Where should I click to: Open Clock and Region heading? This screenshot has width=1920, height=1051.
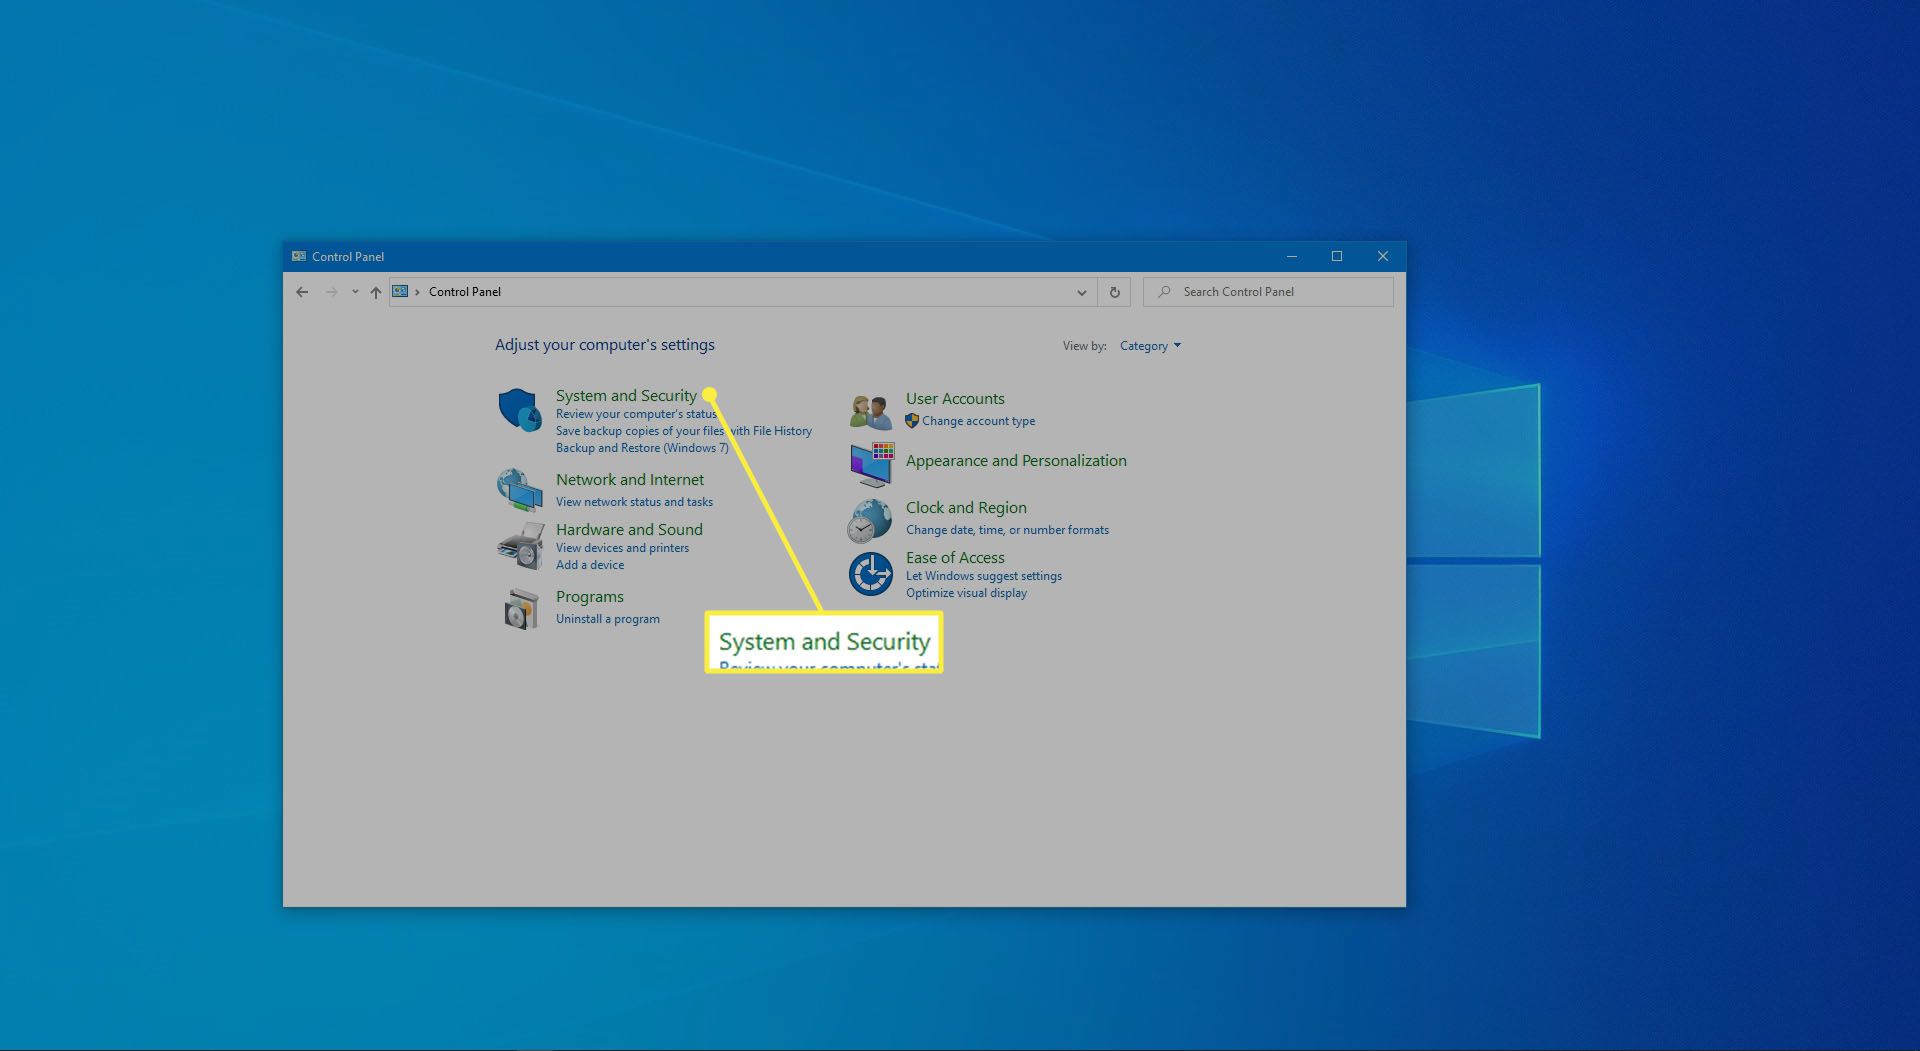click(966, 507)
